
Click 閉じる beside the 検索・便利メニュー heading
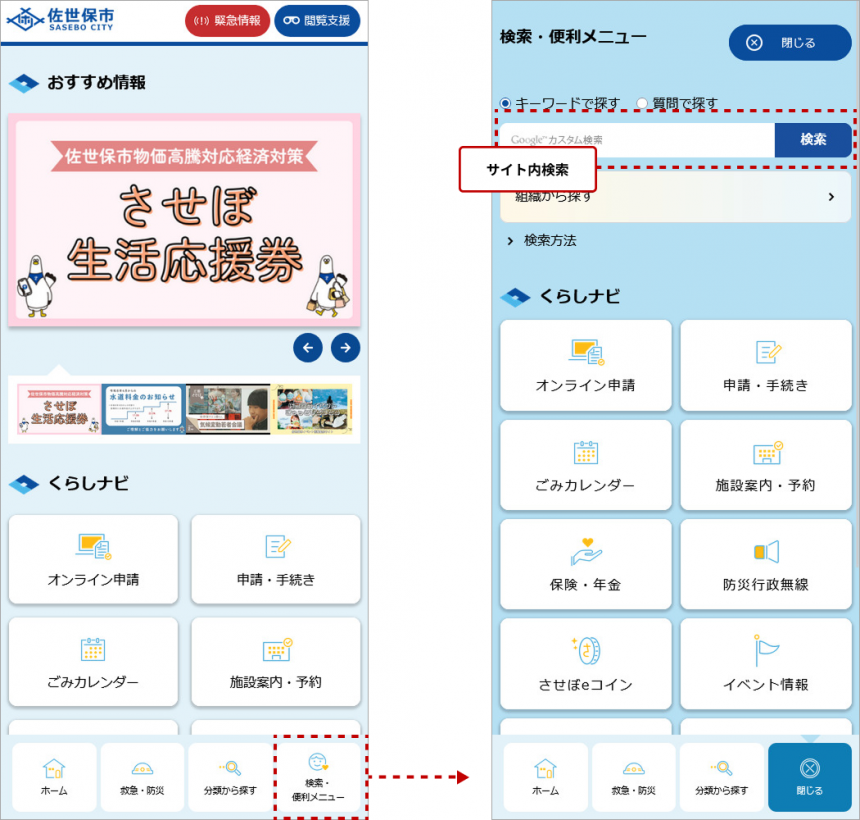pyautogui.click(x=789, y=43)
